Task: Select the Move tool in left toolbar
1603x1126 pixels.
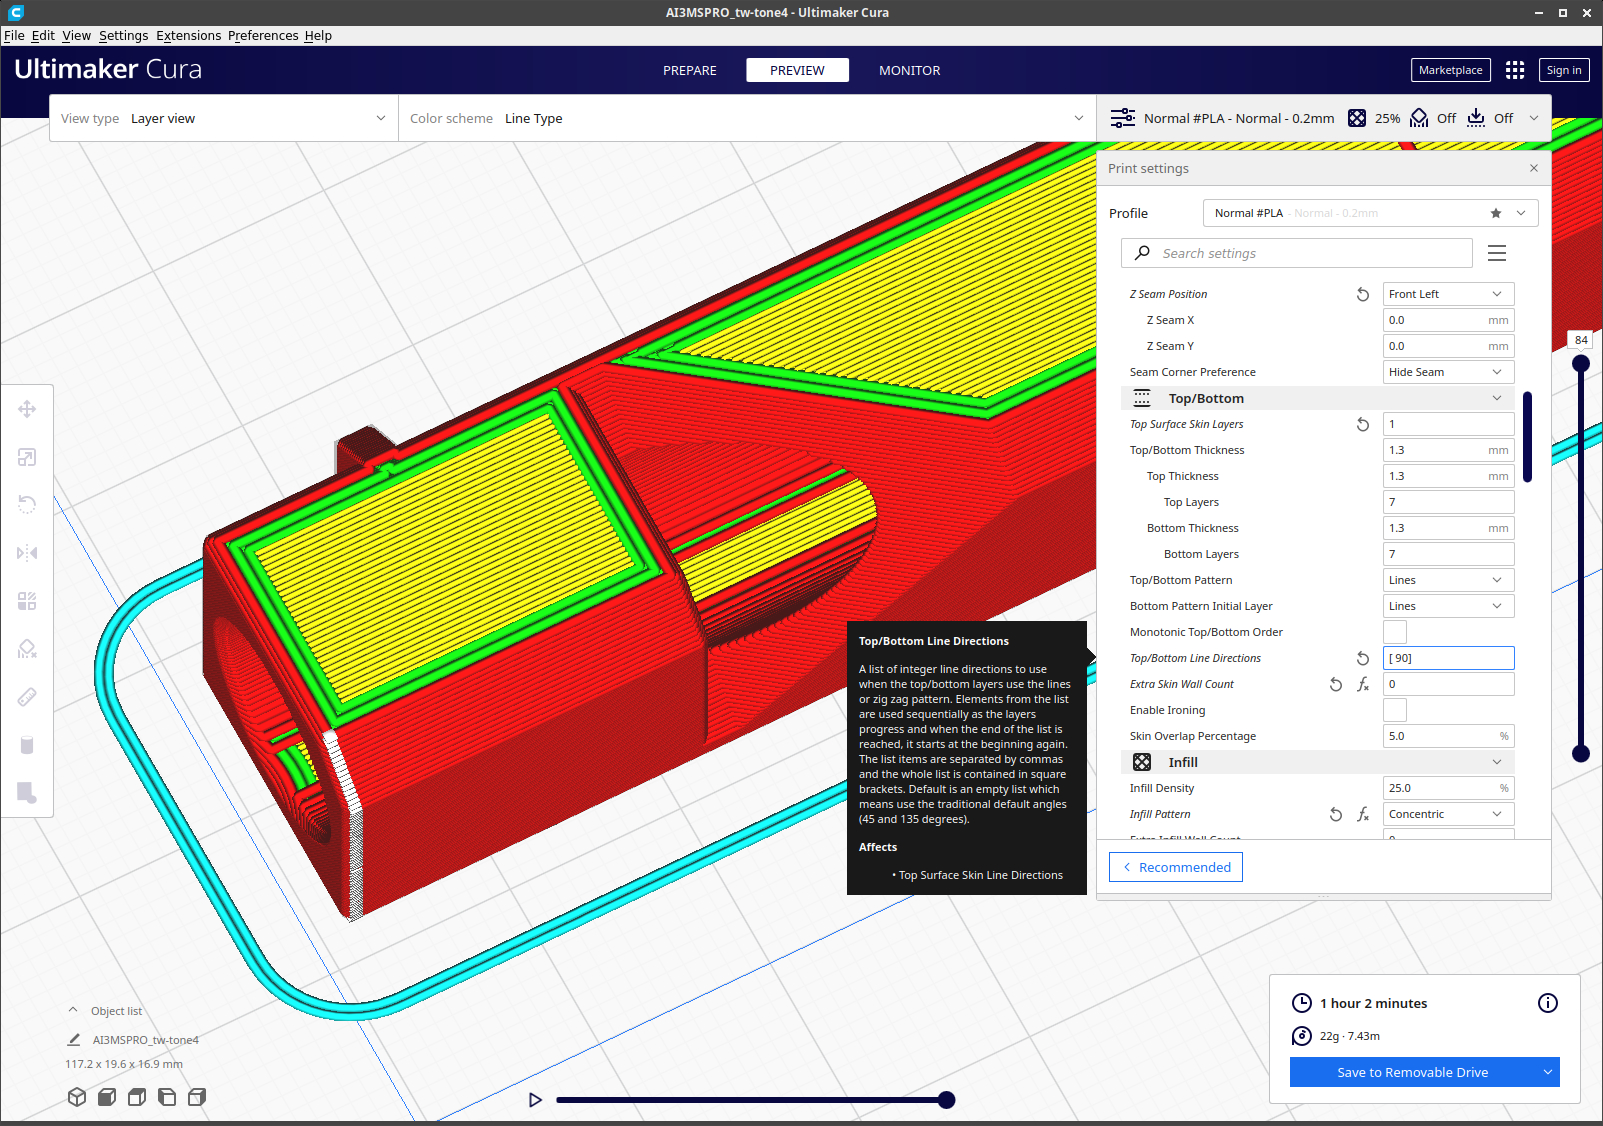Action: 27,409
